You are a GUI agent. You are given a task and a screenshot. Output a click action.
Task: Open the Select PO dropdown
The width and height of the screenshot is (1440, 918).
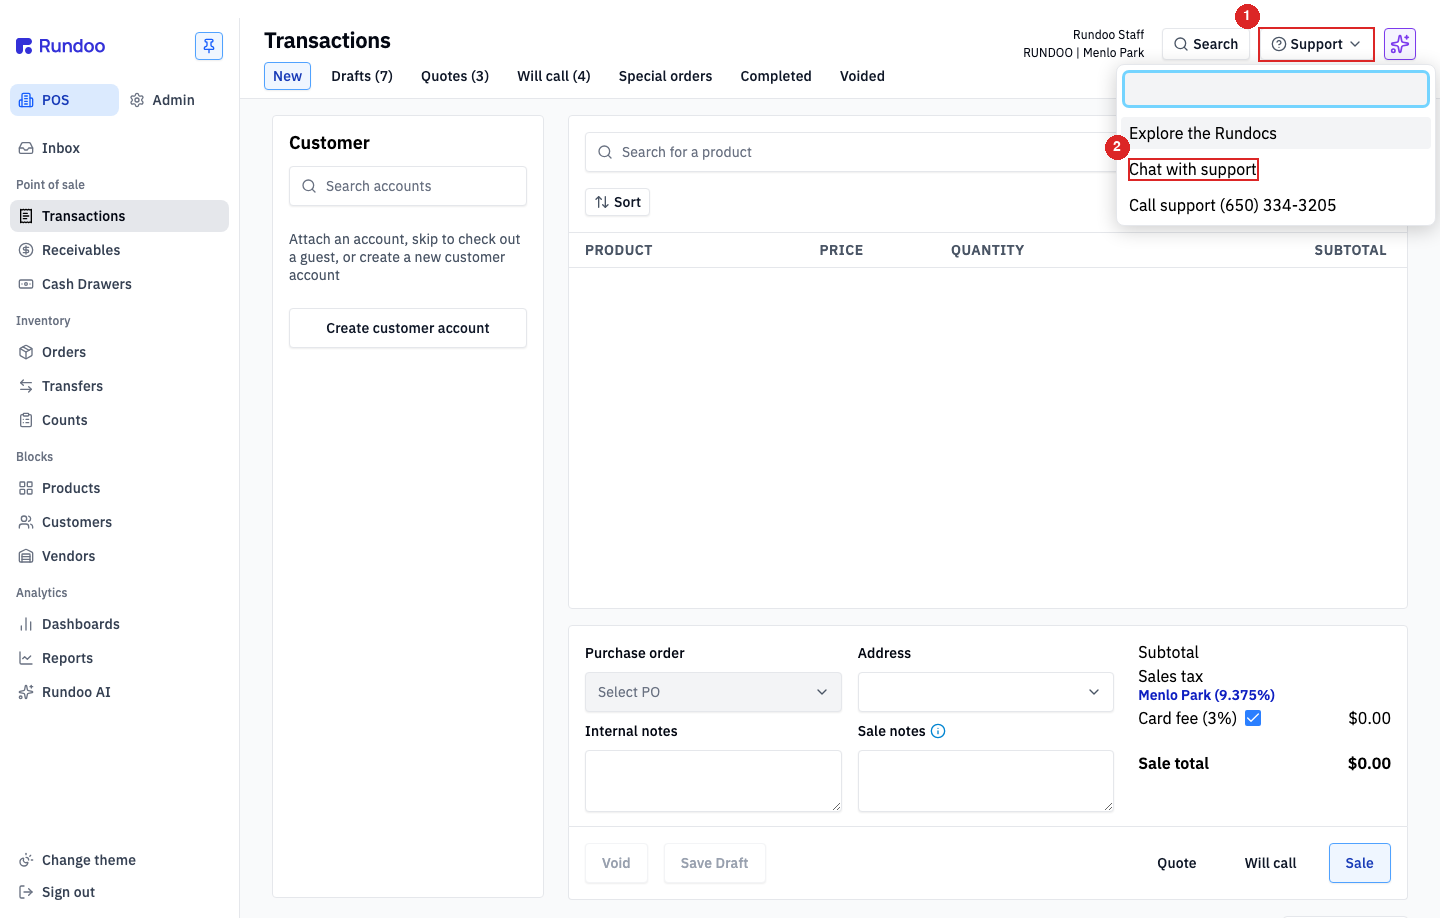pyautogui.click(x=713, y=692)
